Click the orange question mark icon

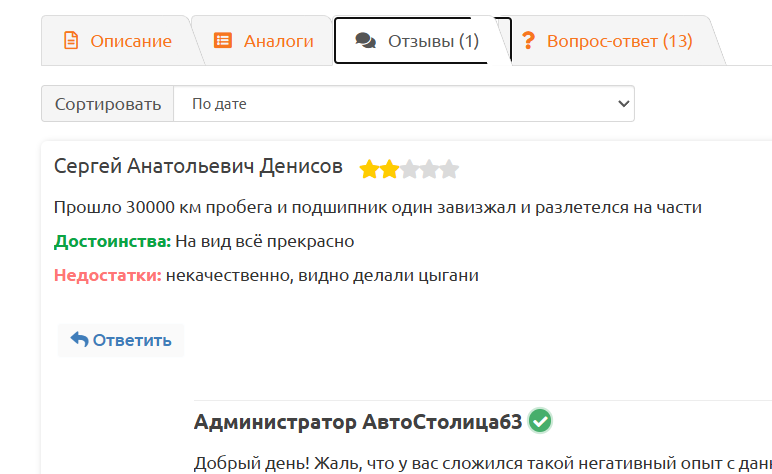point(528,40)
